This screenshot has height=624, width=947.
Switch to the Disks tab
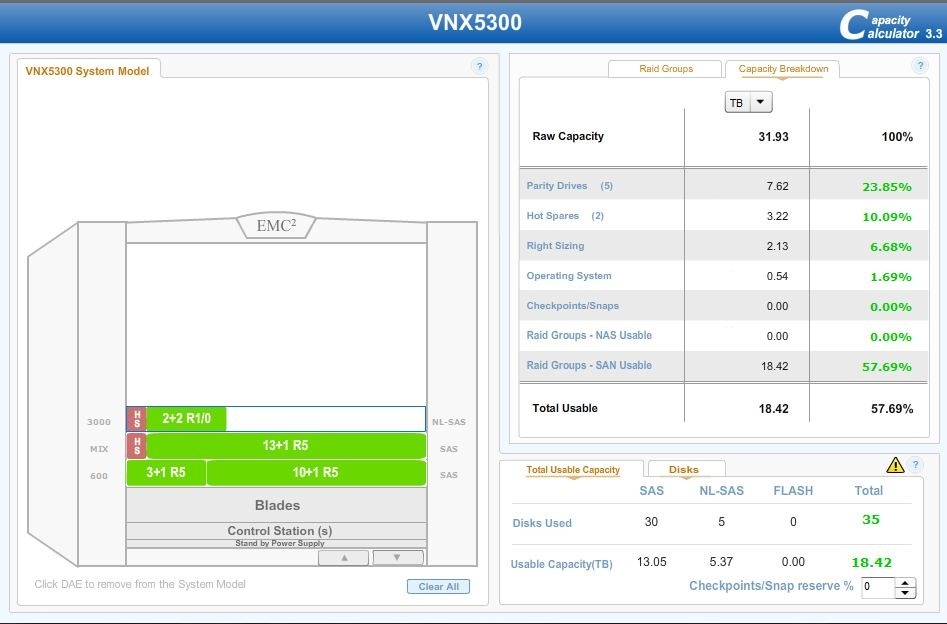(x=684, y=469)
